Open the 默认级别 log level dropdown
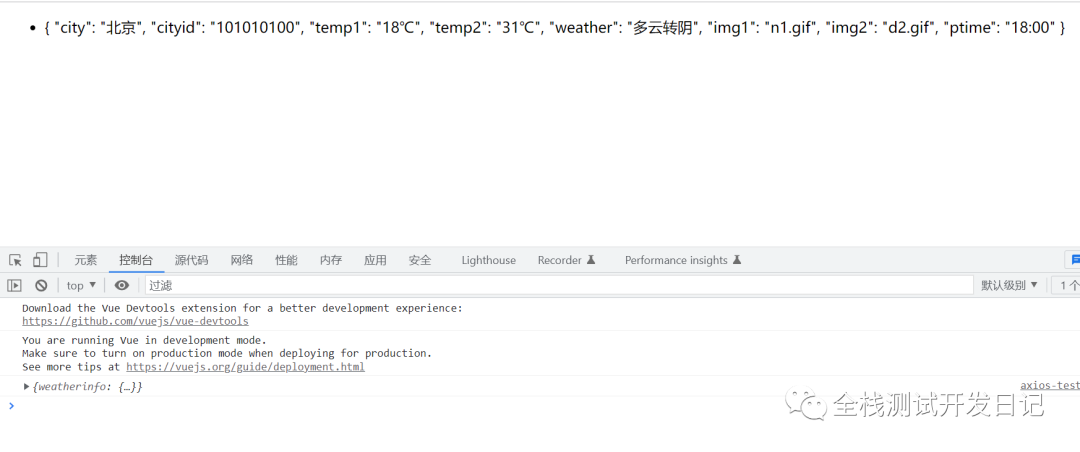The image size is (1080, 452). point(1009,285)
